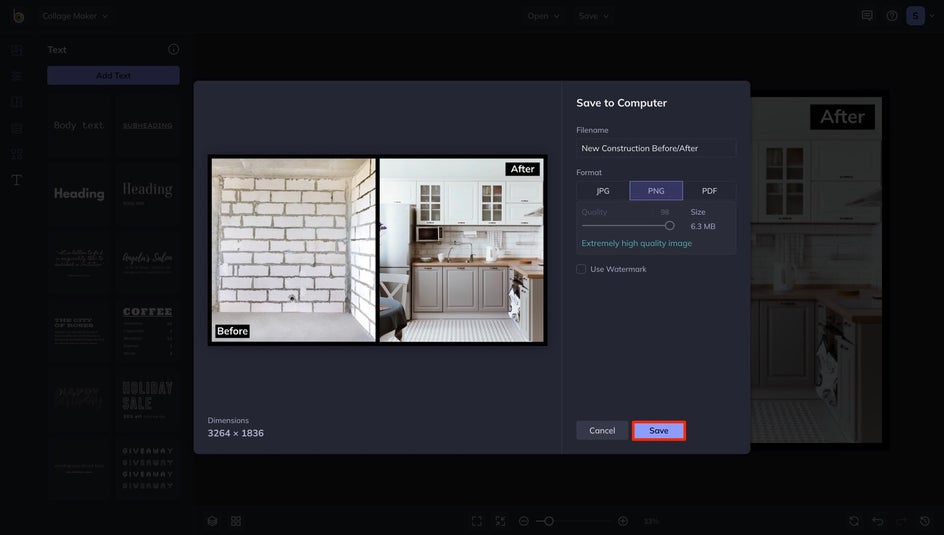Click the Text panel info icon
The image size is (944, 535).
point(173,49)
